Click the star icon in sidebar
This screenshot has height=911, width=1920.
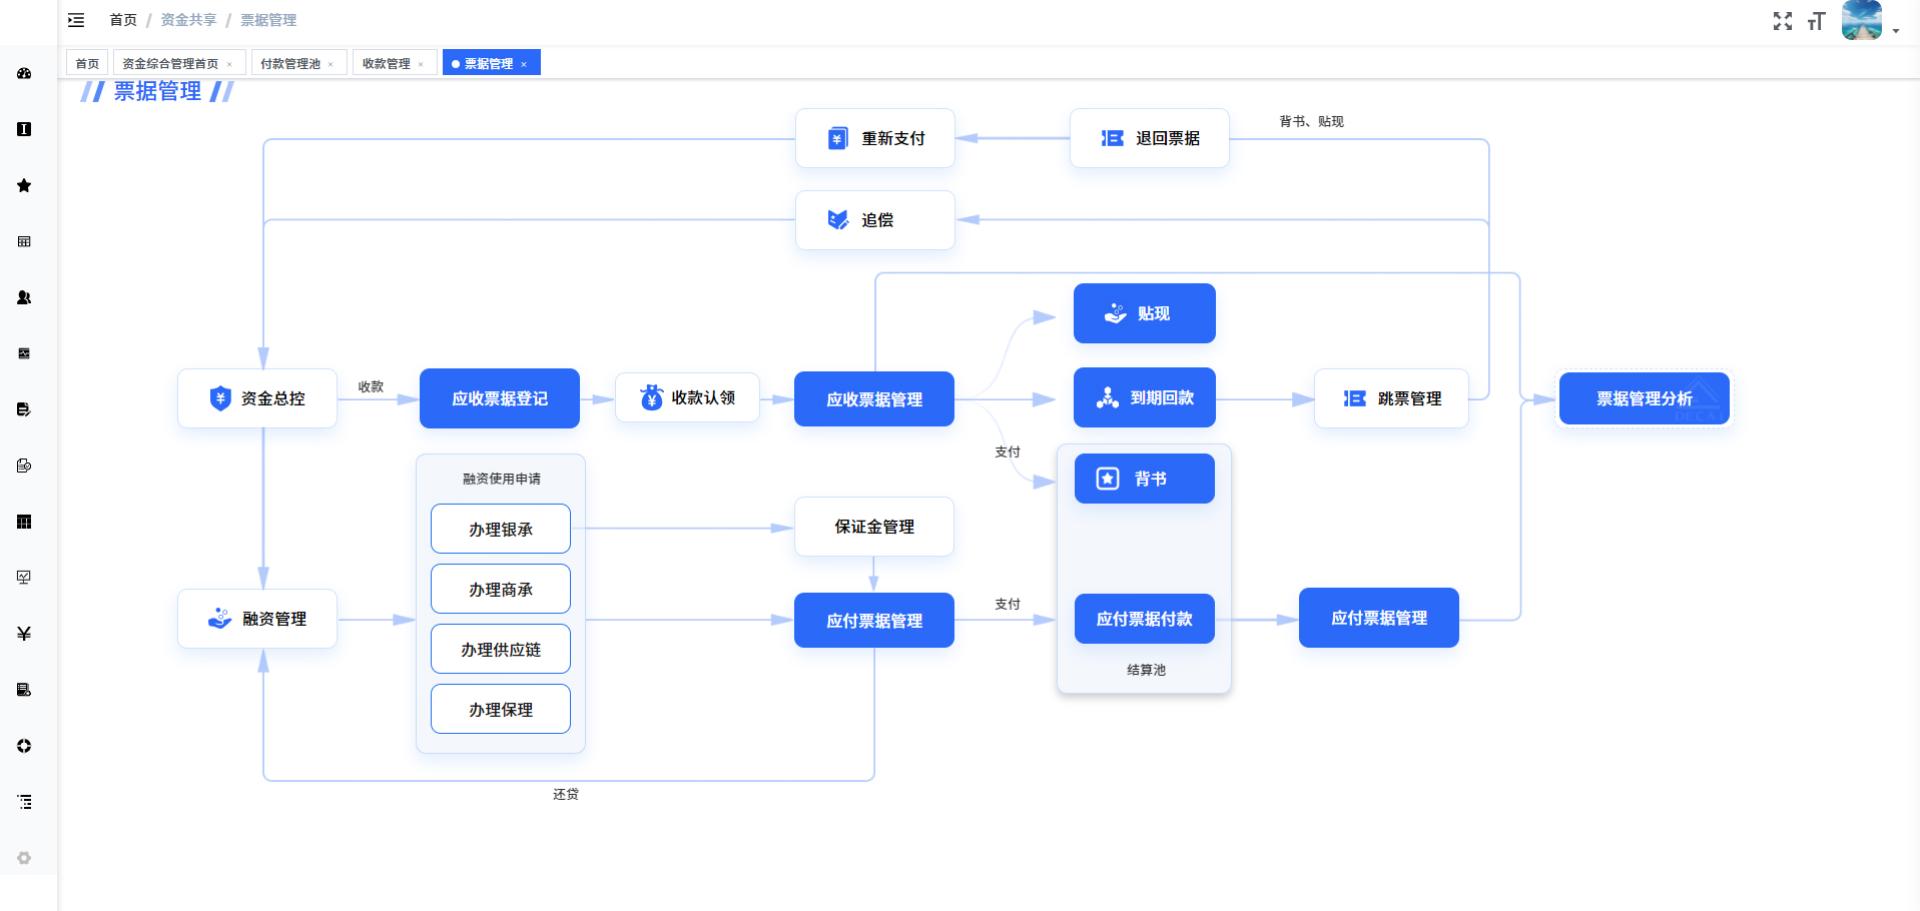pyautogui.click(x=24, y=185)
